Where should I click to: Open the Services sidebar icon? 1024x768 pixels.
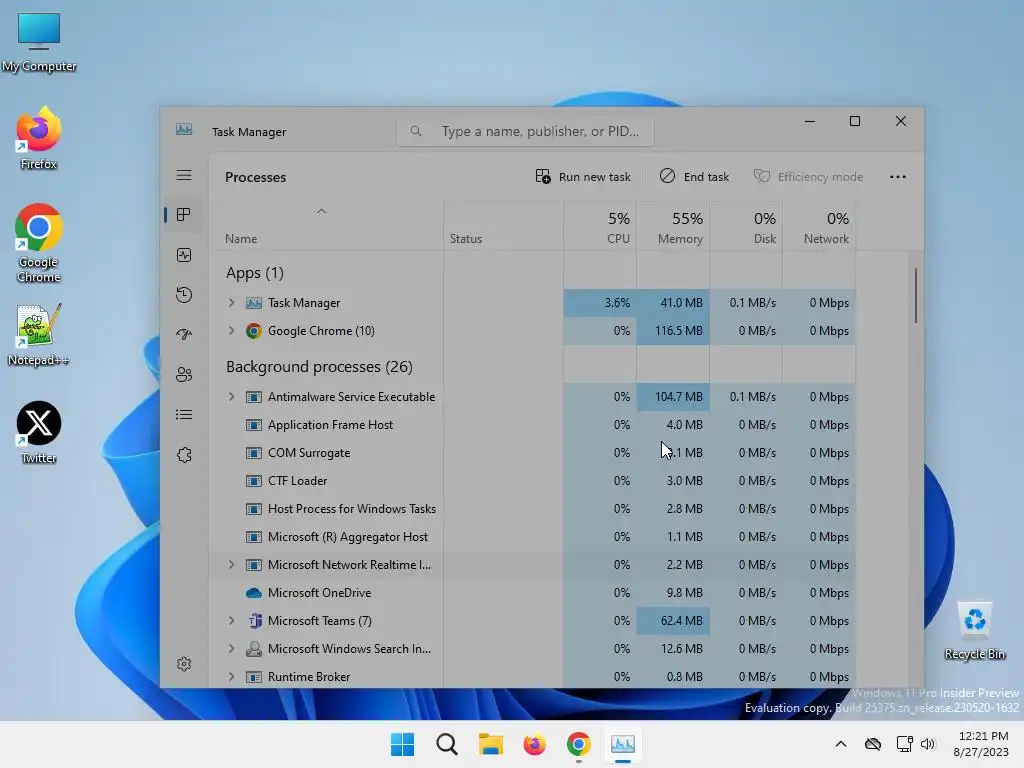coord(184,455)
